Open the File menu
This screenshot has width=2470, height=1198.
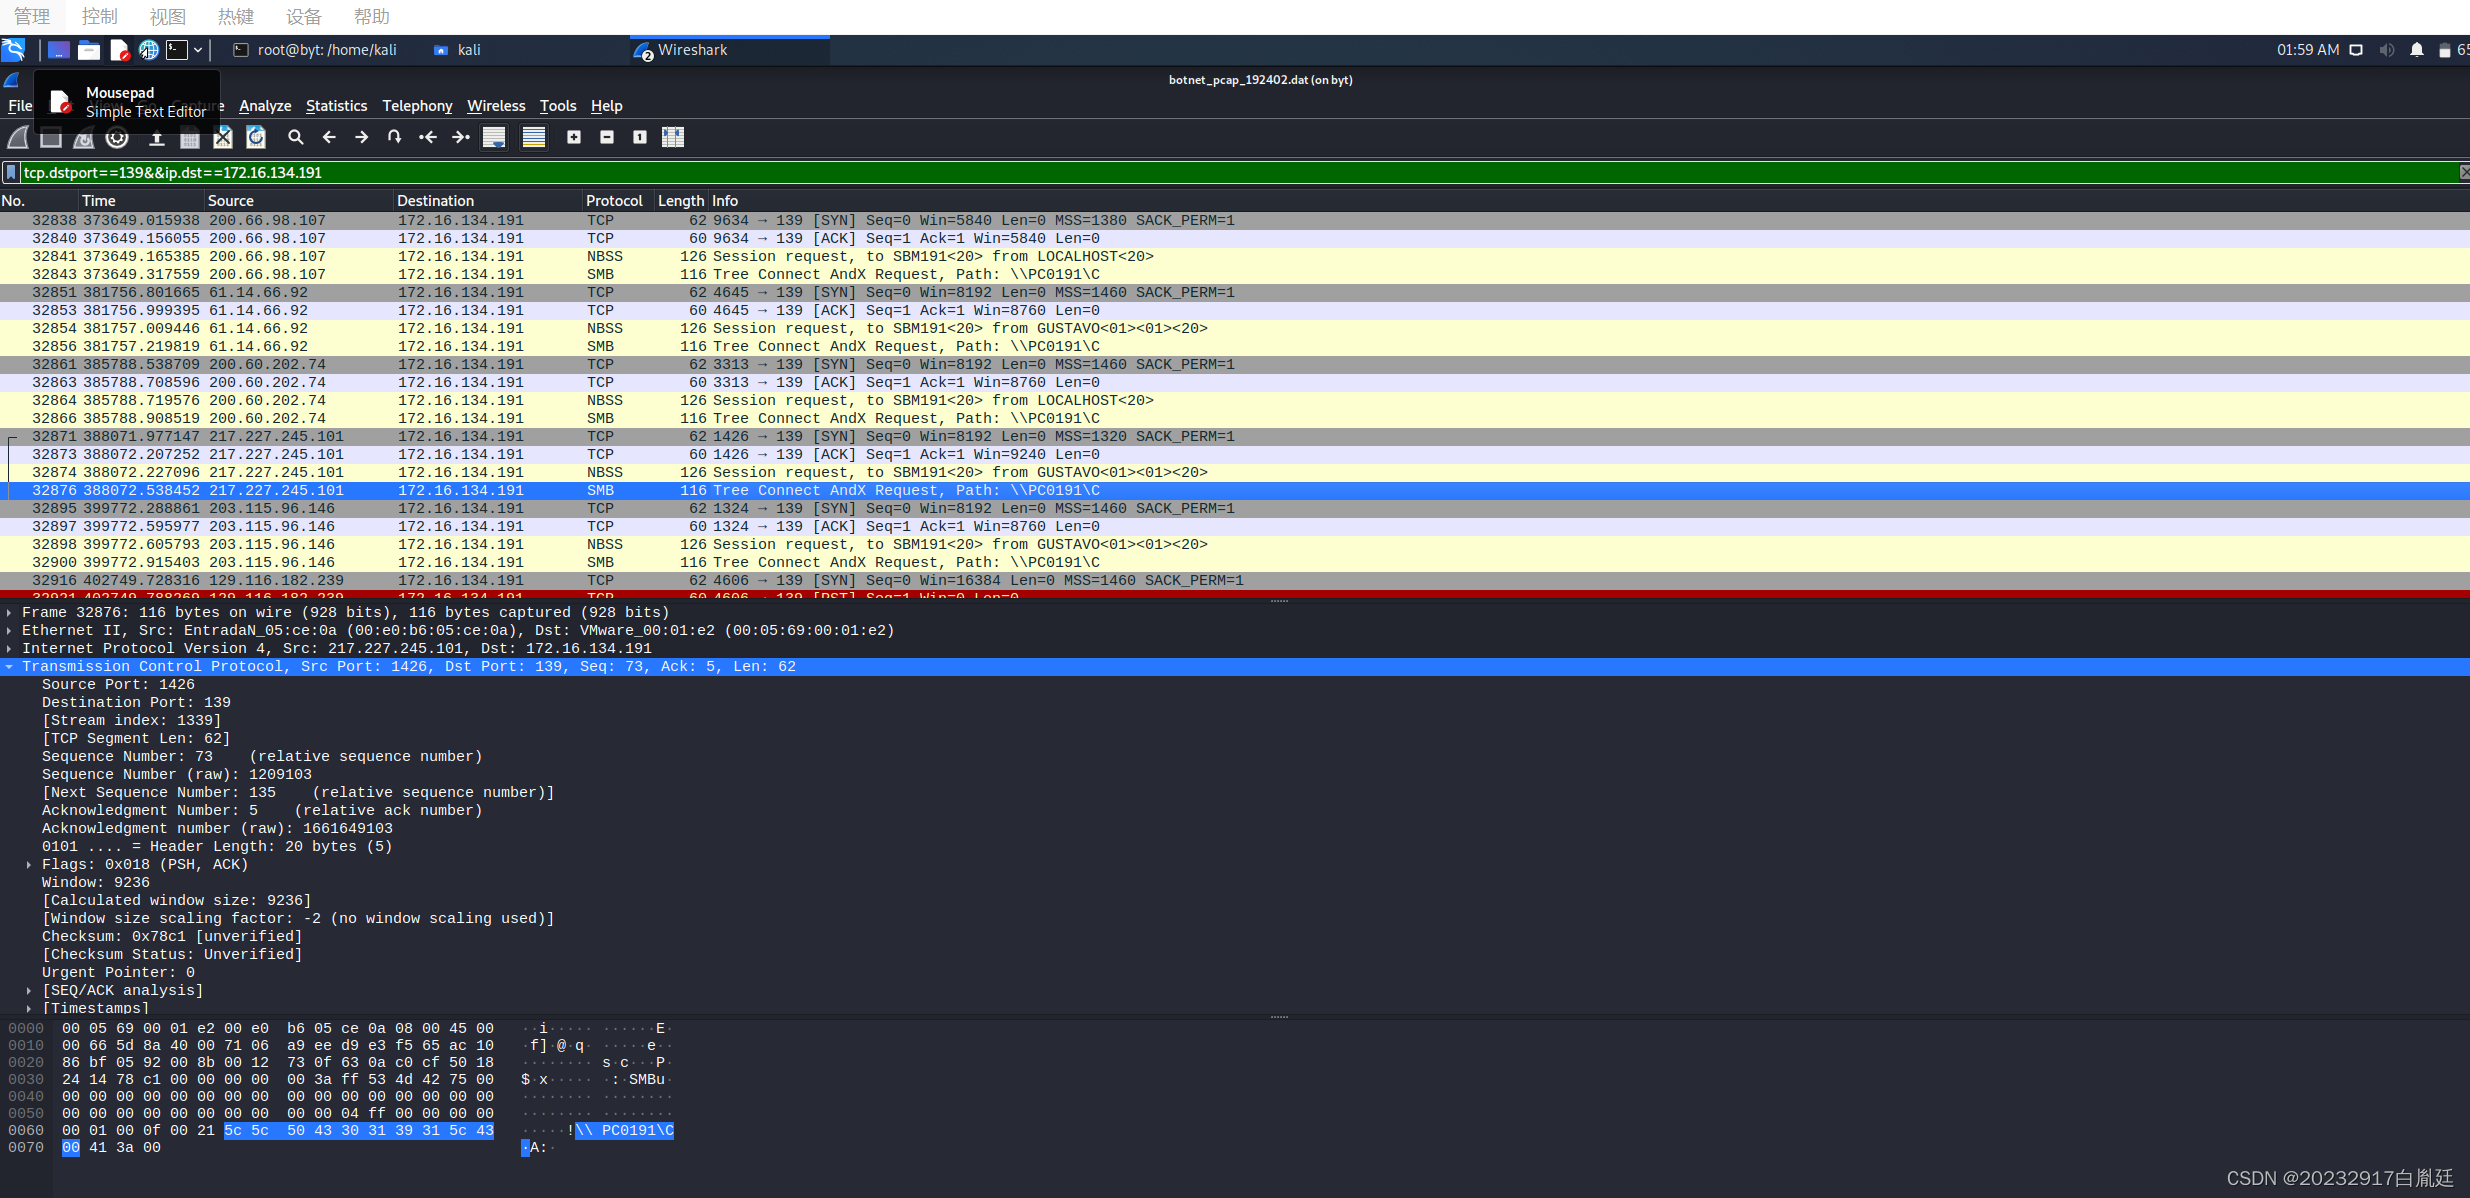(20, 106)
